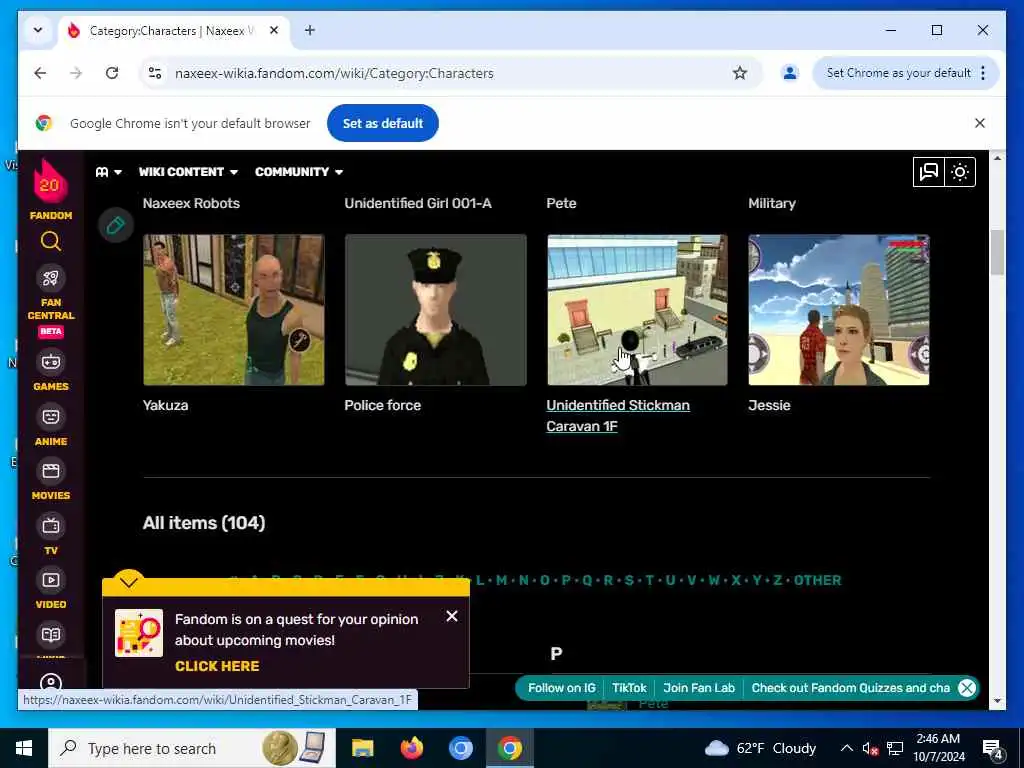
Task: Jump to letter Z in index
Action: (x=778, y=580)
